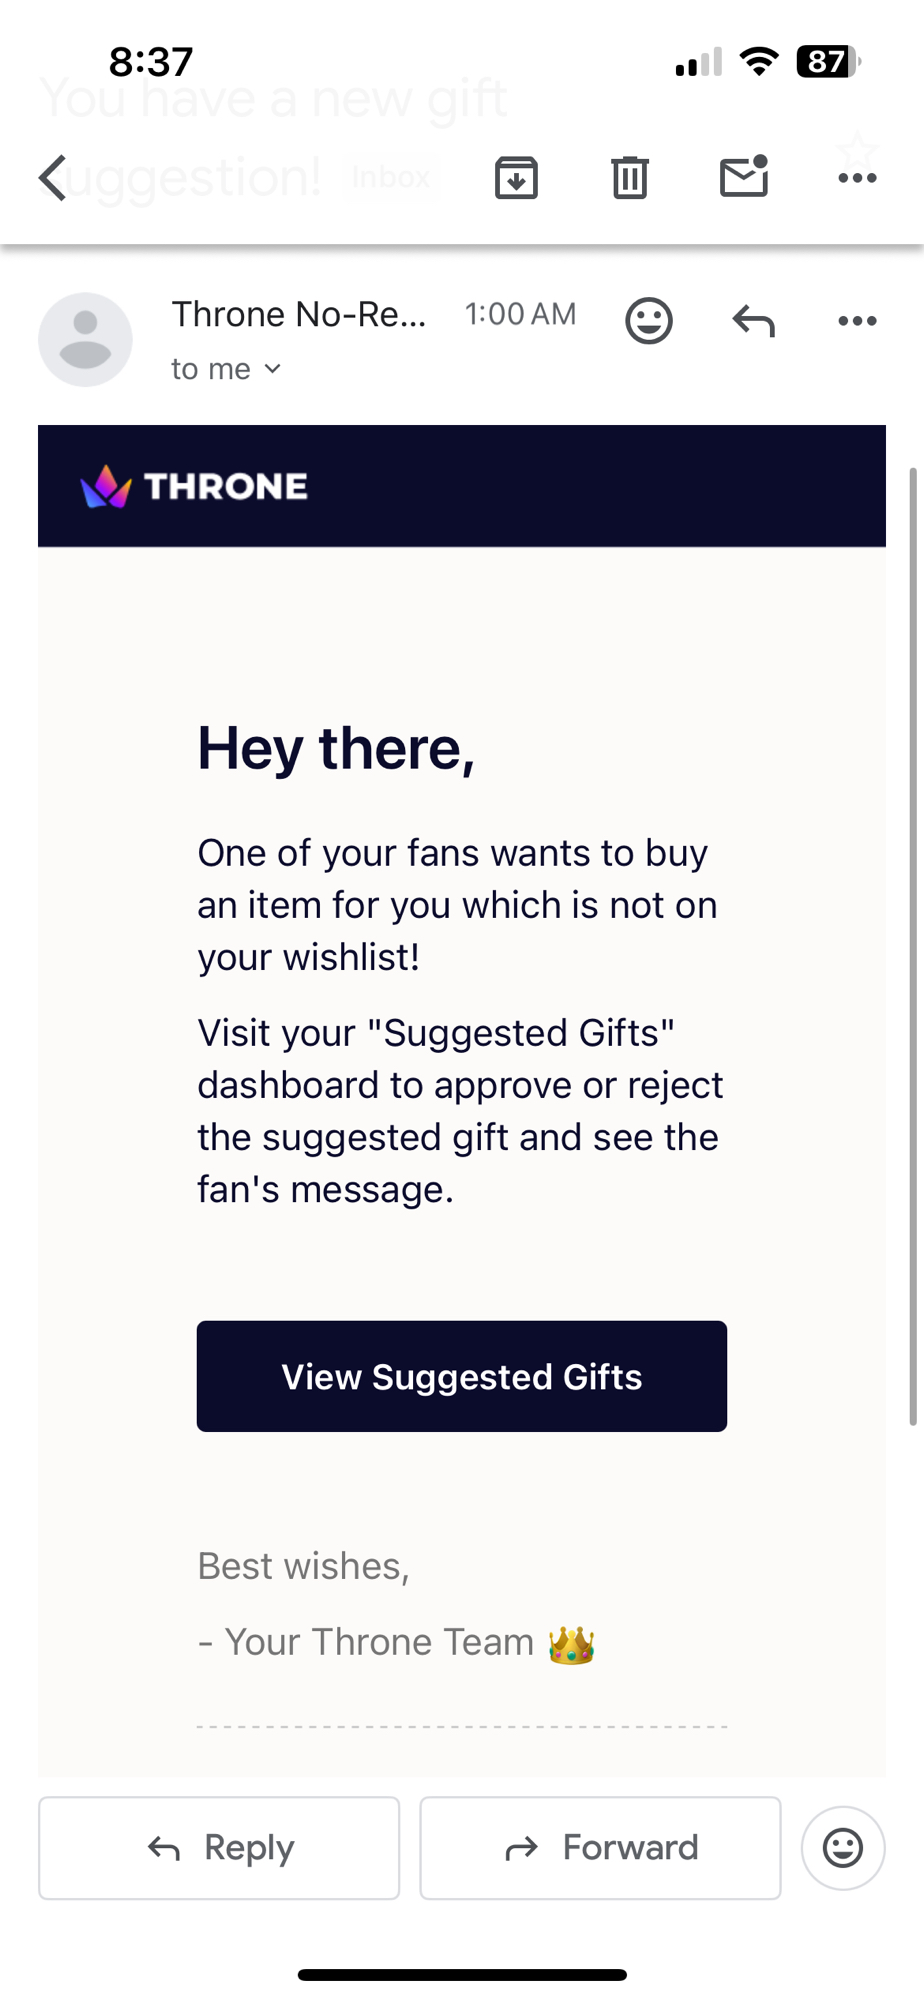
Task: Tap the emoji button next to Forward
Action: [842, 1848]
